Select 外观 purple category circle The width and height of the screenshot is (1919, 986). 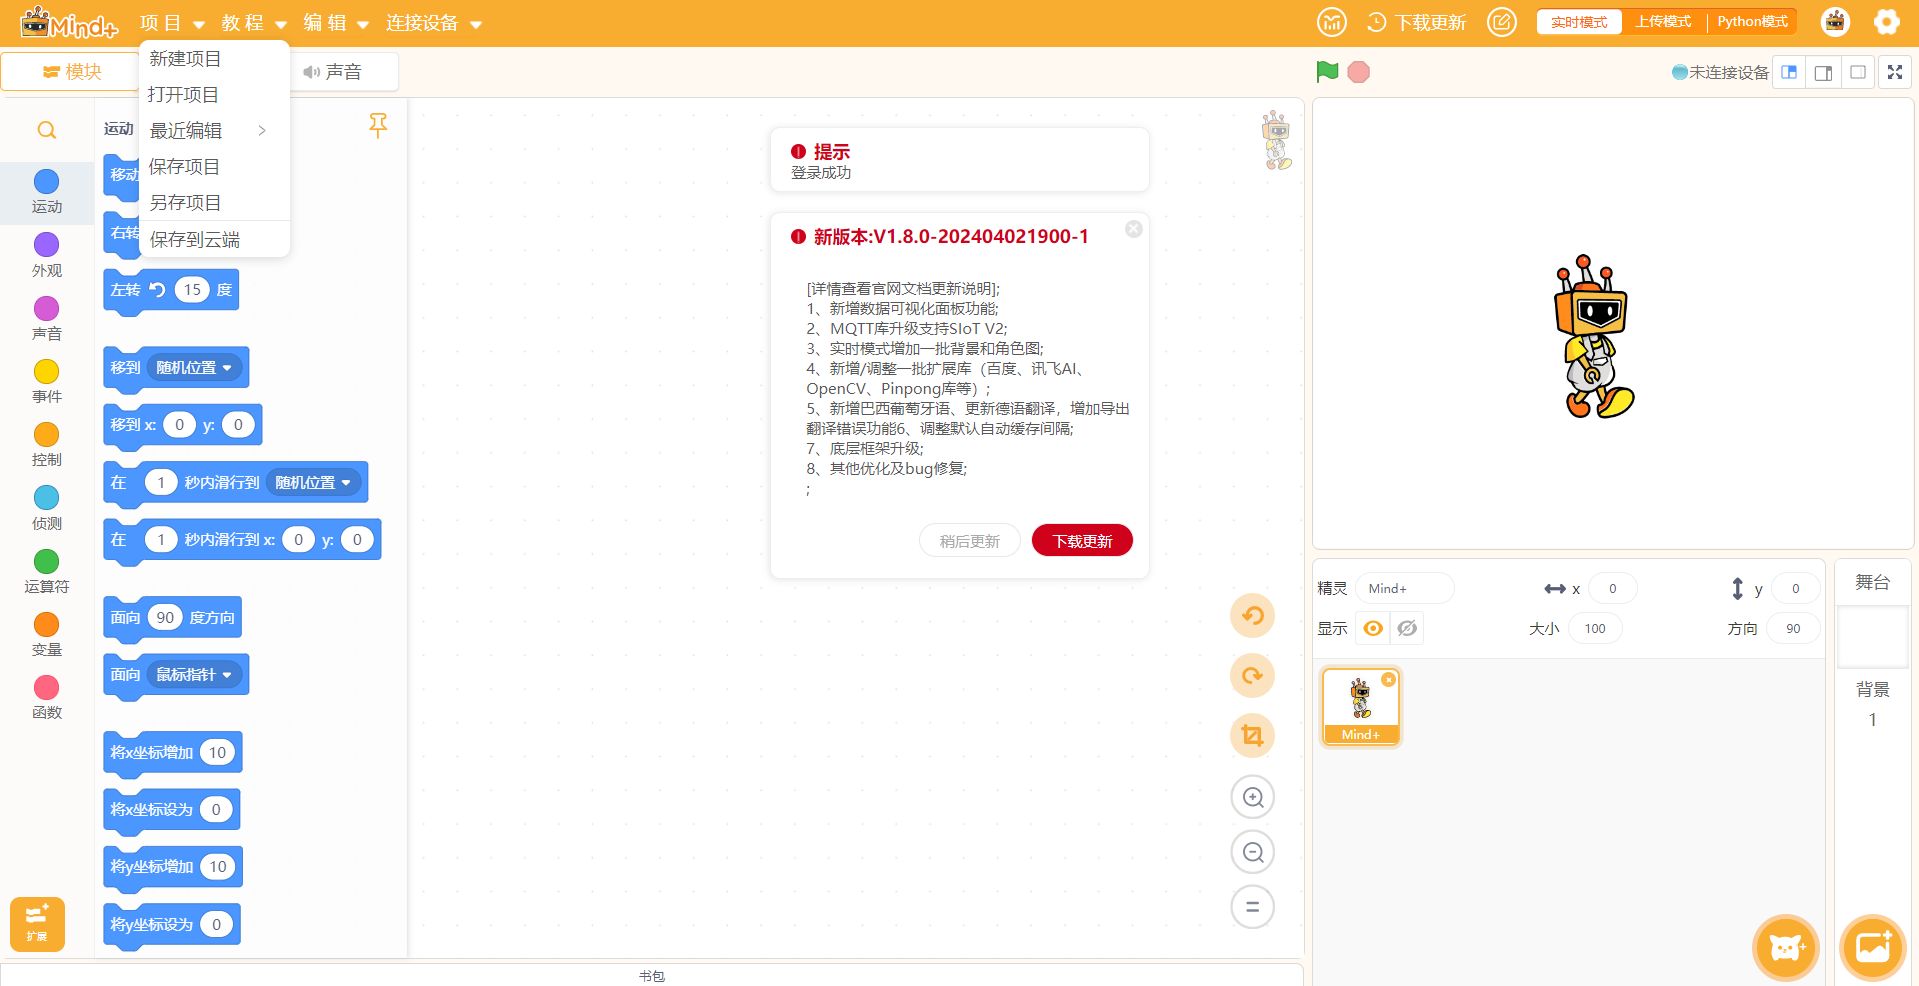47,245
